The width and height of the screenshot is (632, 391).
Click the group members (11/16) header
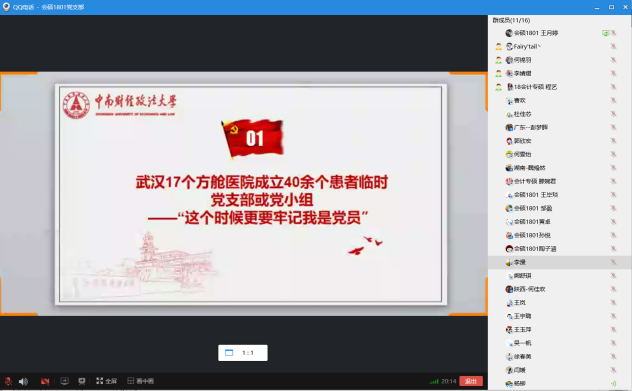tap(511, 20)
